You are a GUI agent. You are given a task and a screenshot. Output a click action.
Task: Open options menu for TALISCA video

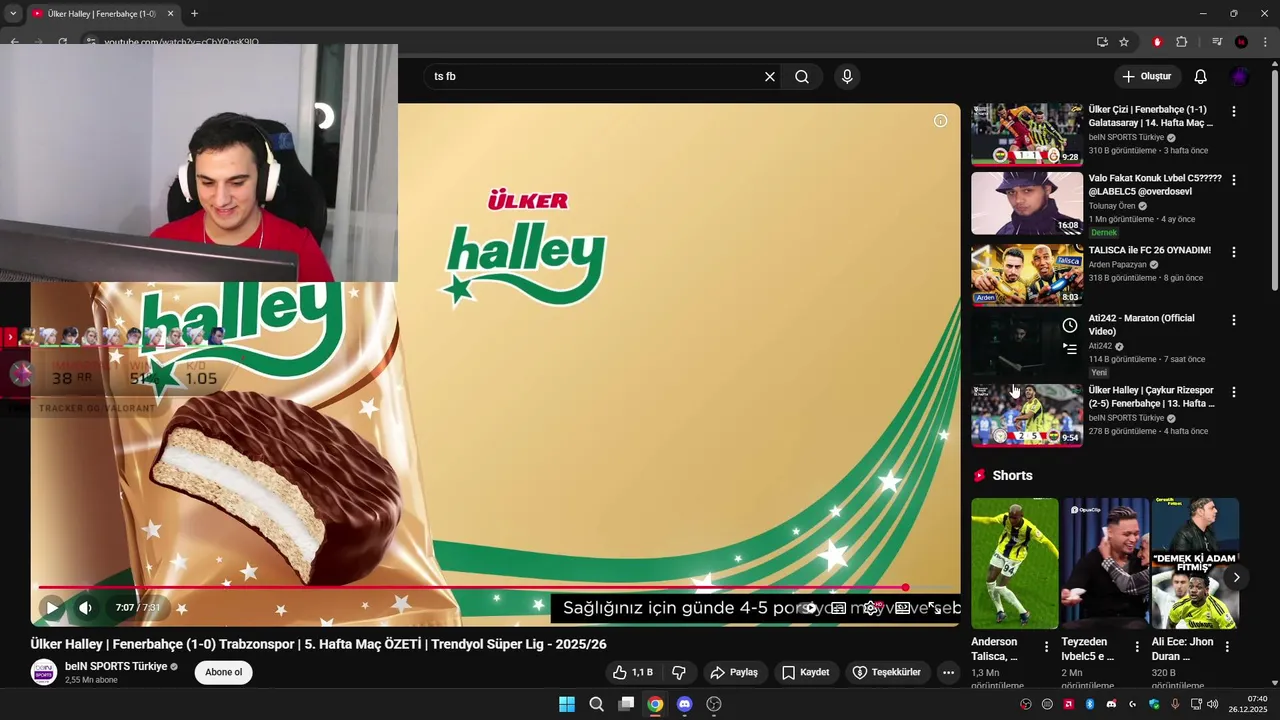pos(1233,252)
